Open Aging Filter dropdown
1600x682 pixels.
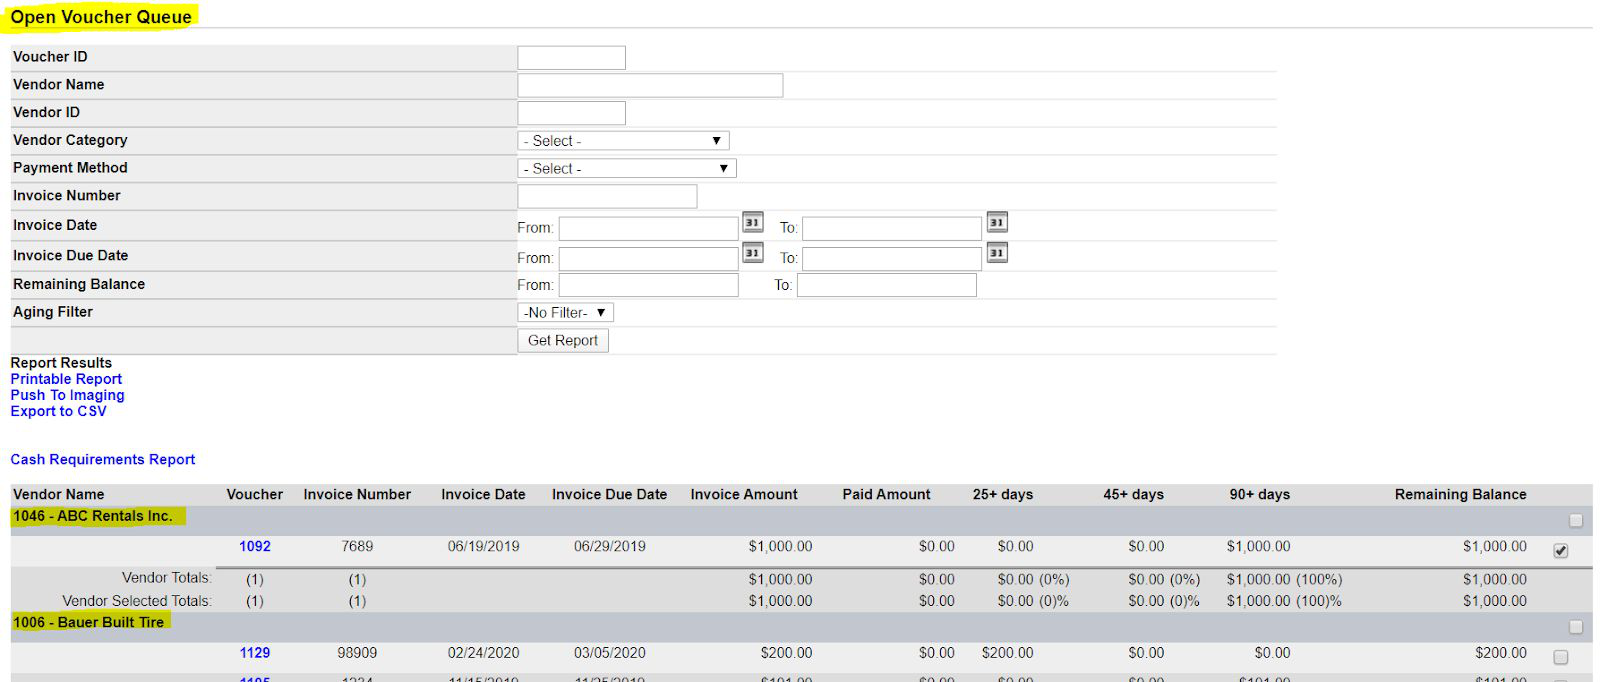tap(565, 313)
